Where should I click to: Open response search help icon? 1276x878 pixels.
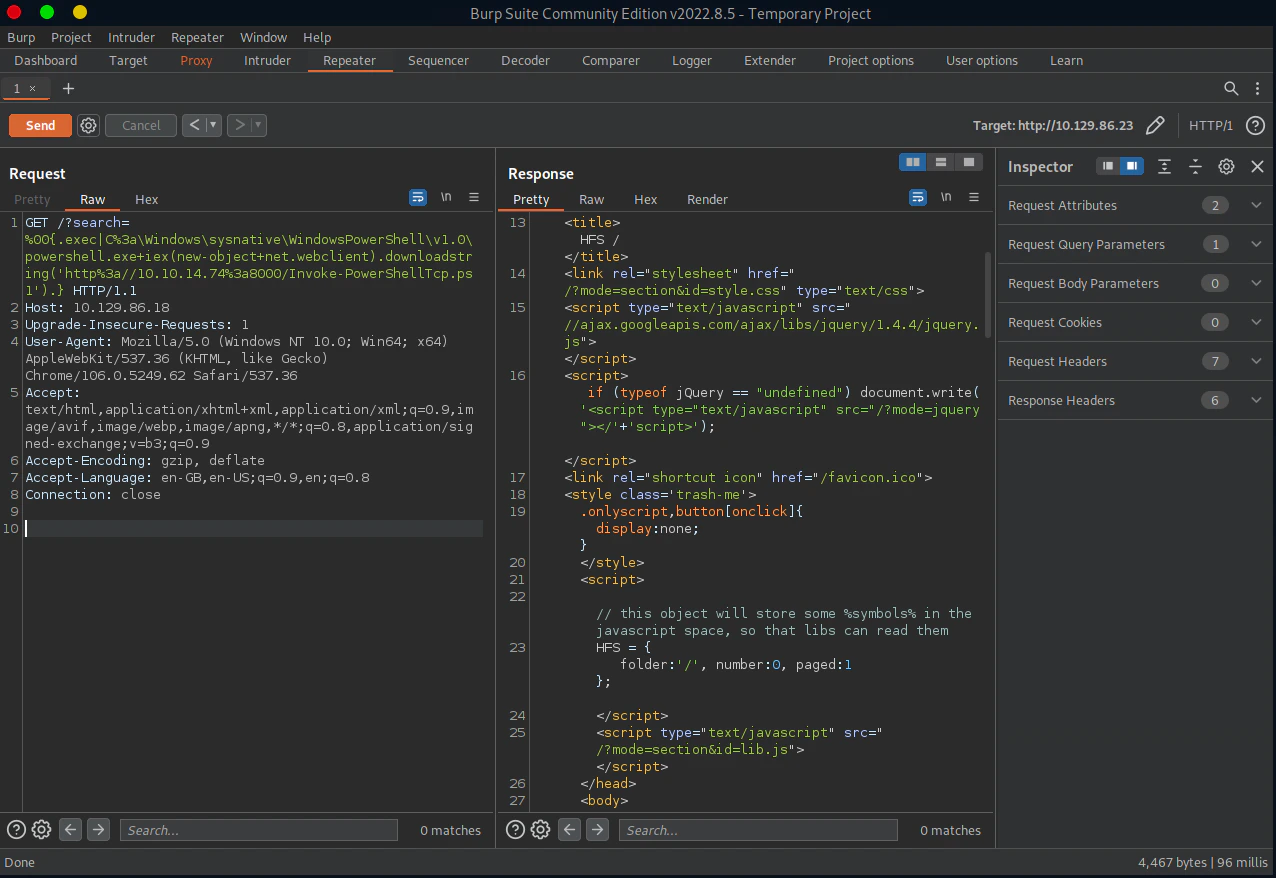pyautogui.click(x=515, y=829)
